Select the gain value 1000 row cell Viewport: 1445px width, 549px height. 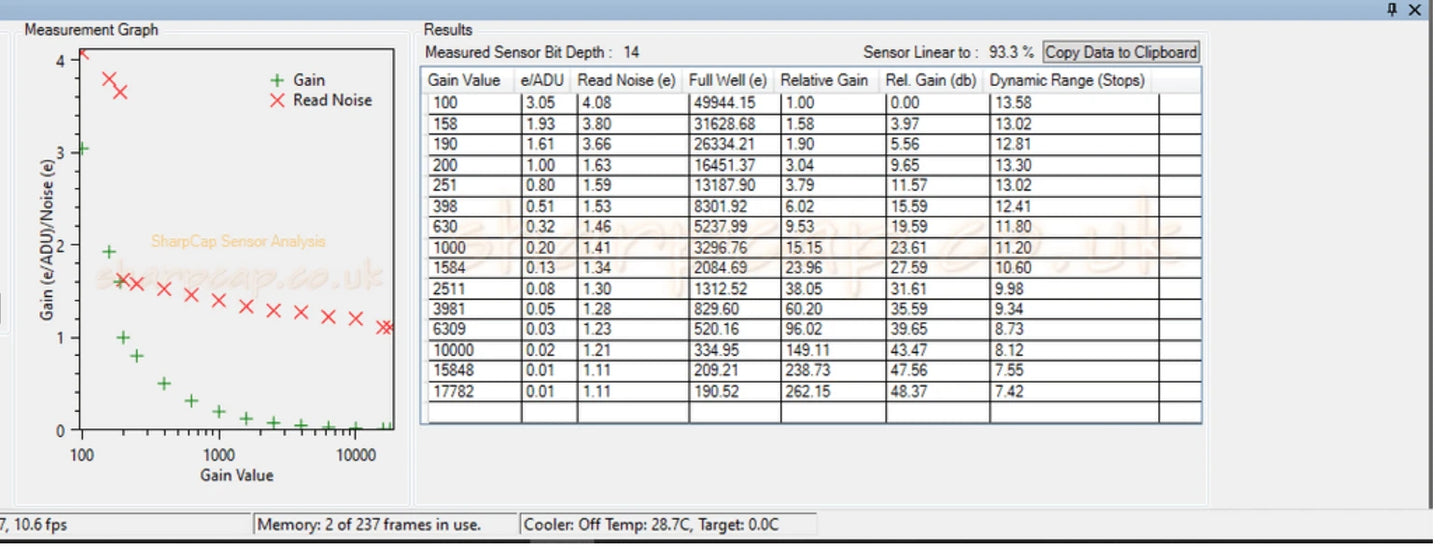(474, 247)
